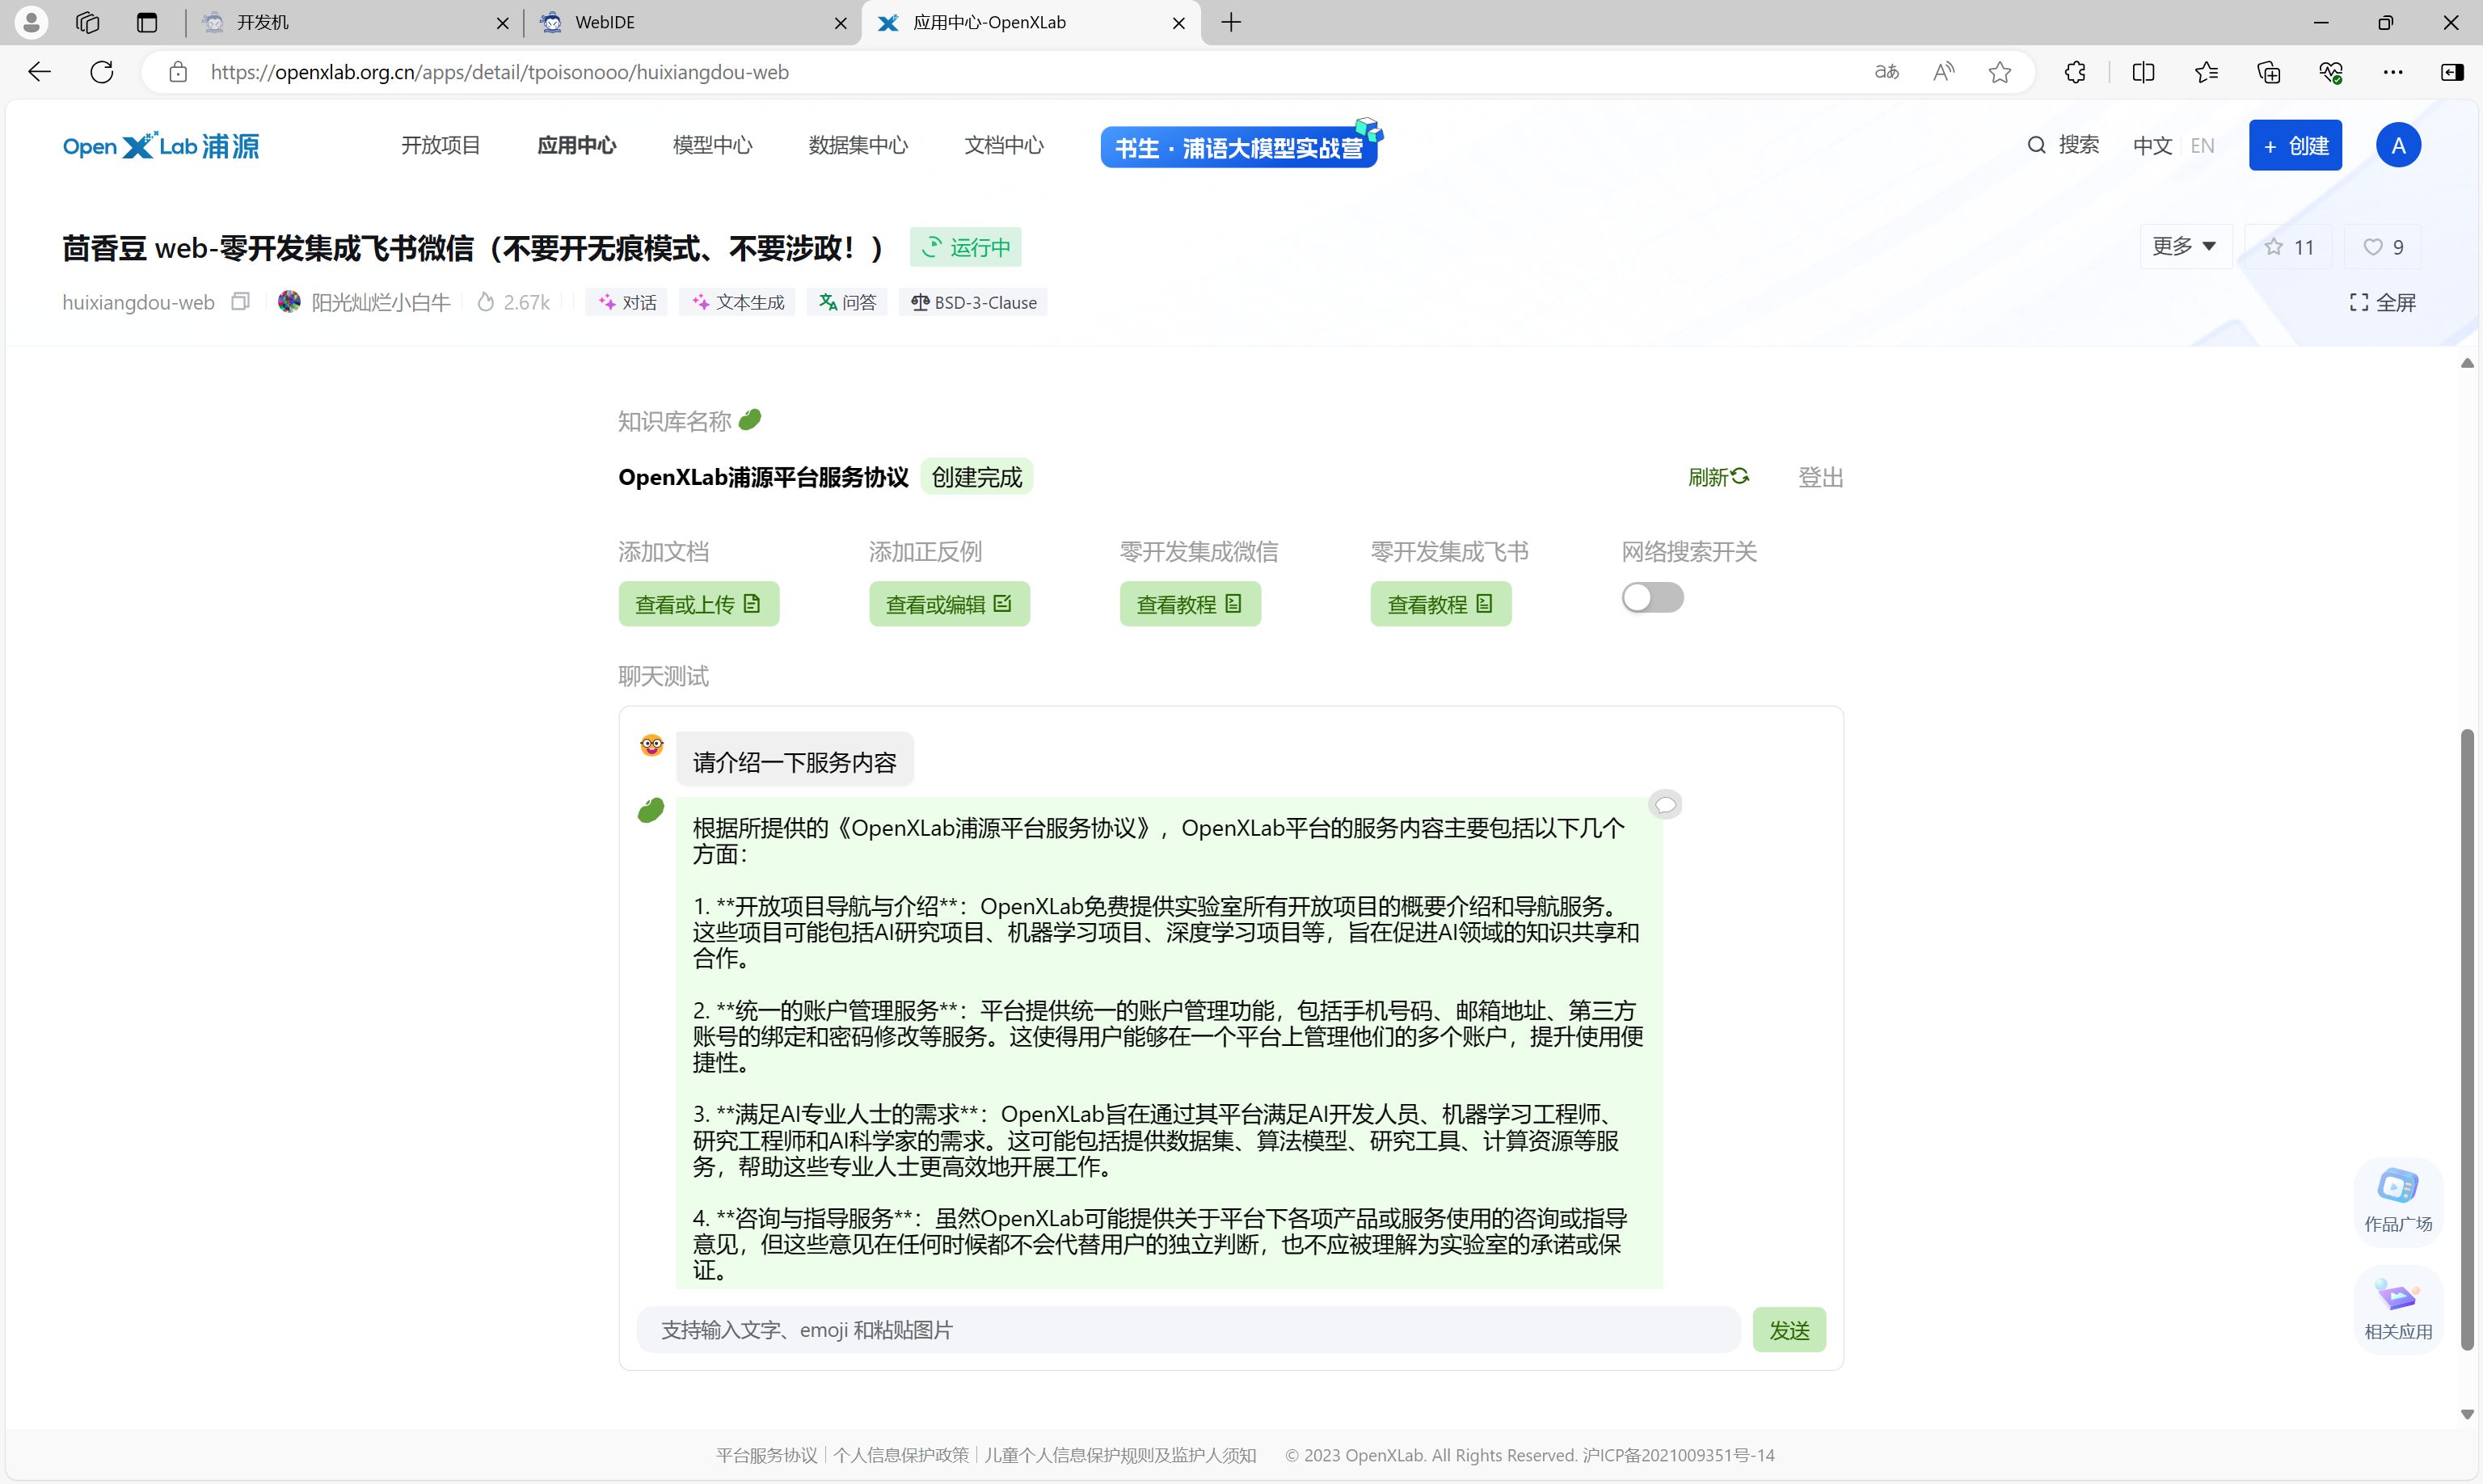Expand the 更多 dropdown
The image size is (2483, 1484).
[2185, 246]
